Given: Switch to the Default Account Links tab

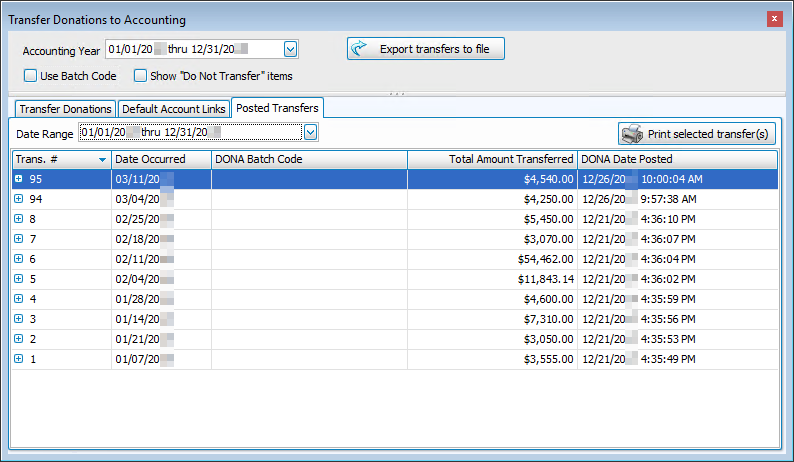Looking at the screenshot, I should (x=173, y=109).
